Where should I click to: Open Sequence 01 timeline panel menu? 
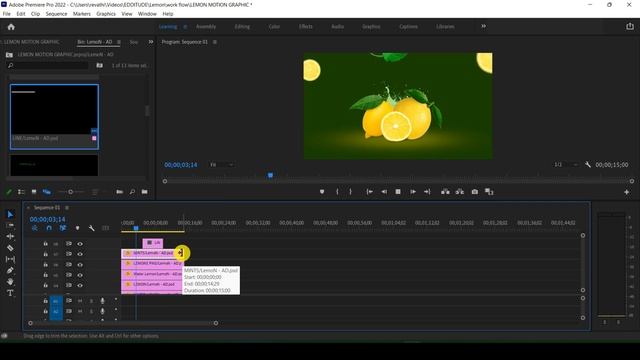click(67, 208)
